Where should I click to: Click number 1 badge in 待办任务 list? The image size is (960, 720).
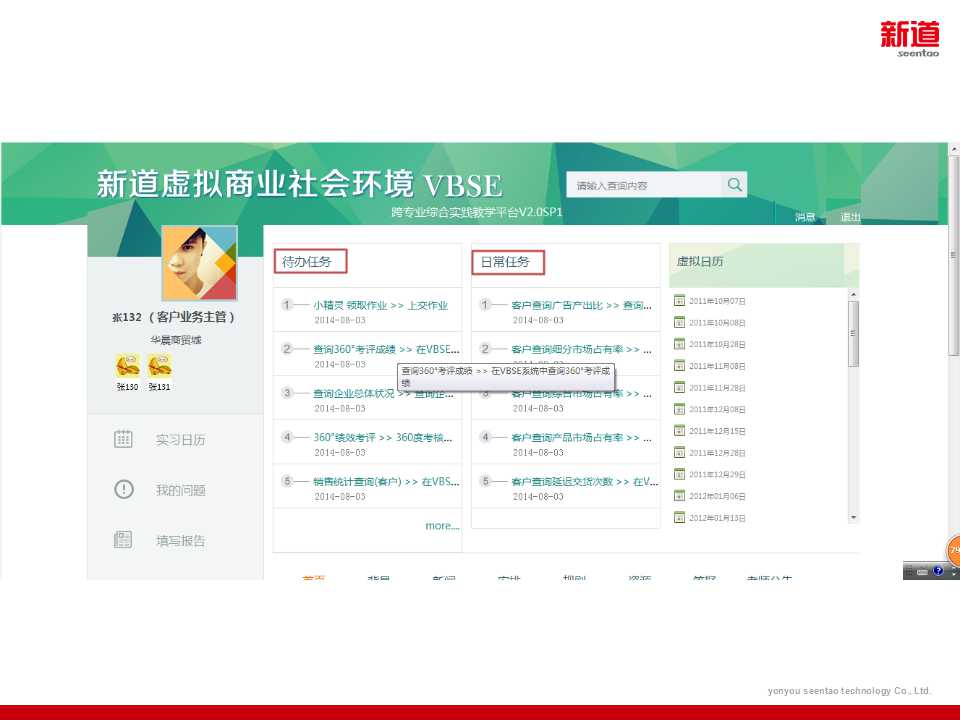click(287, 304)
